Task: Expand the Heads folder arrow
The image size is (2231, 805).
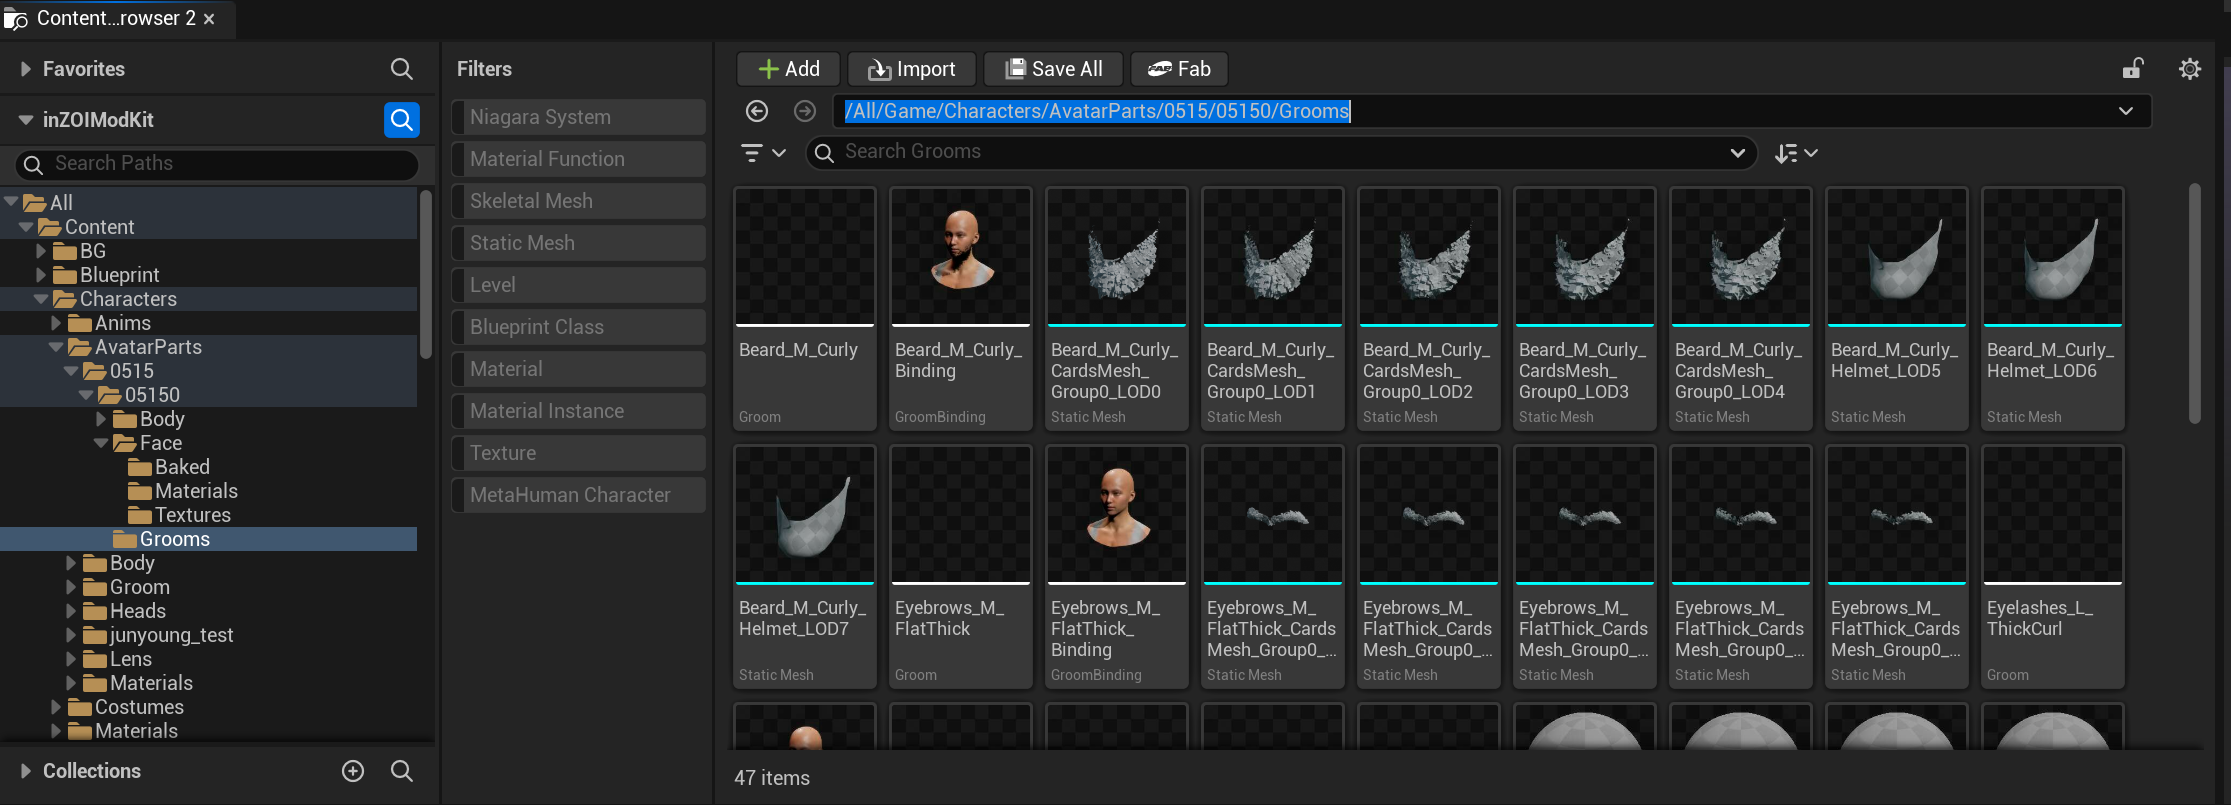Action: point(71,611)
